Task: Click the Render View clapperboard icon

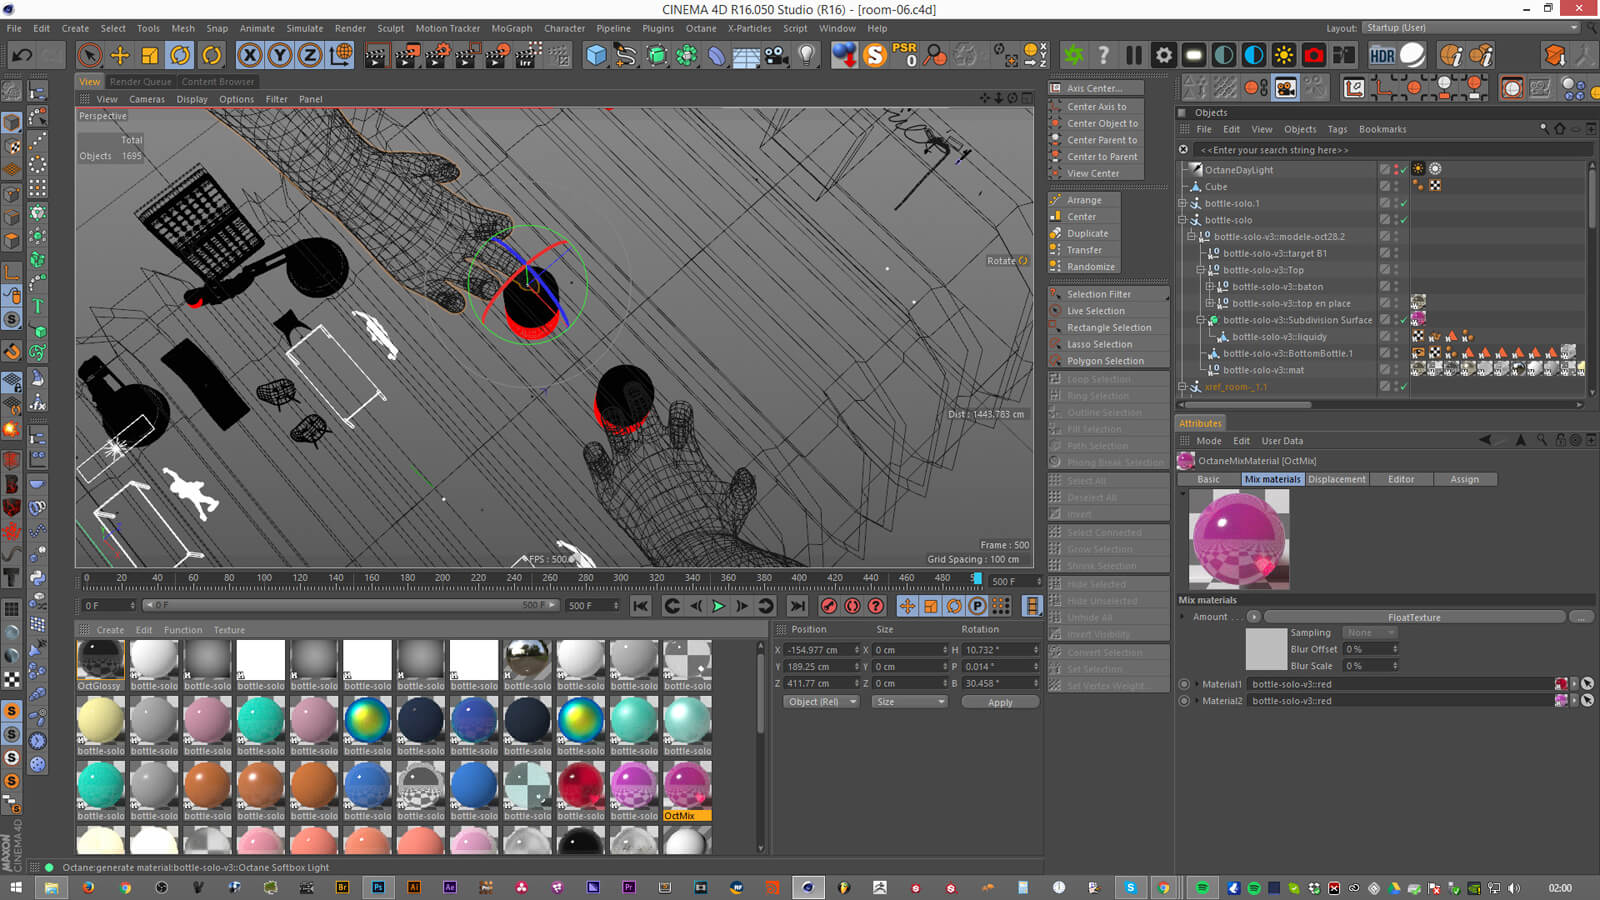Action: click(376, 55)
